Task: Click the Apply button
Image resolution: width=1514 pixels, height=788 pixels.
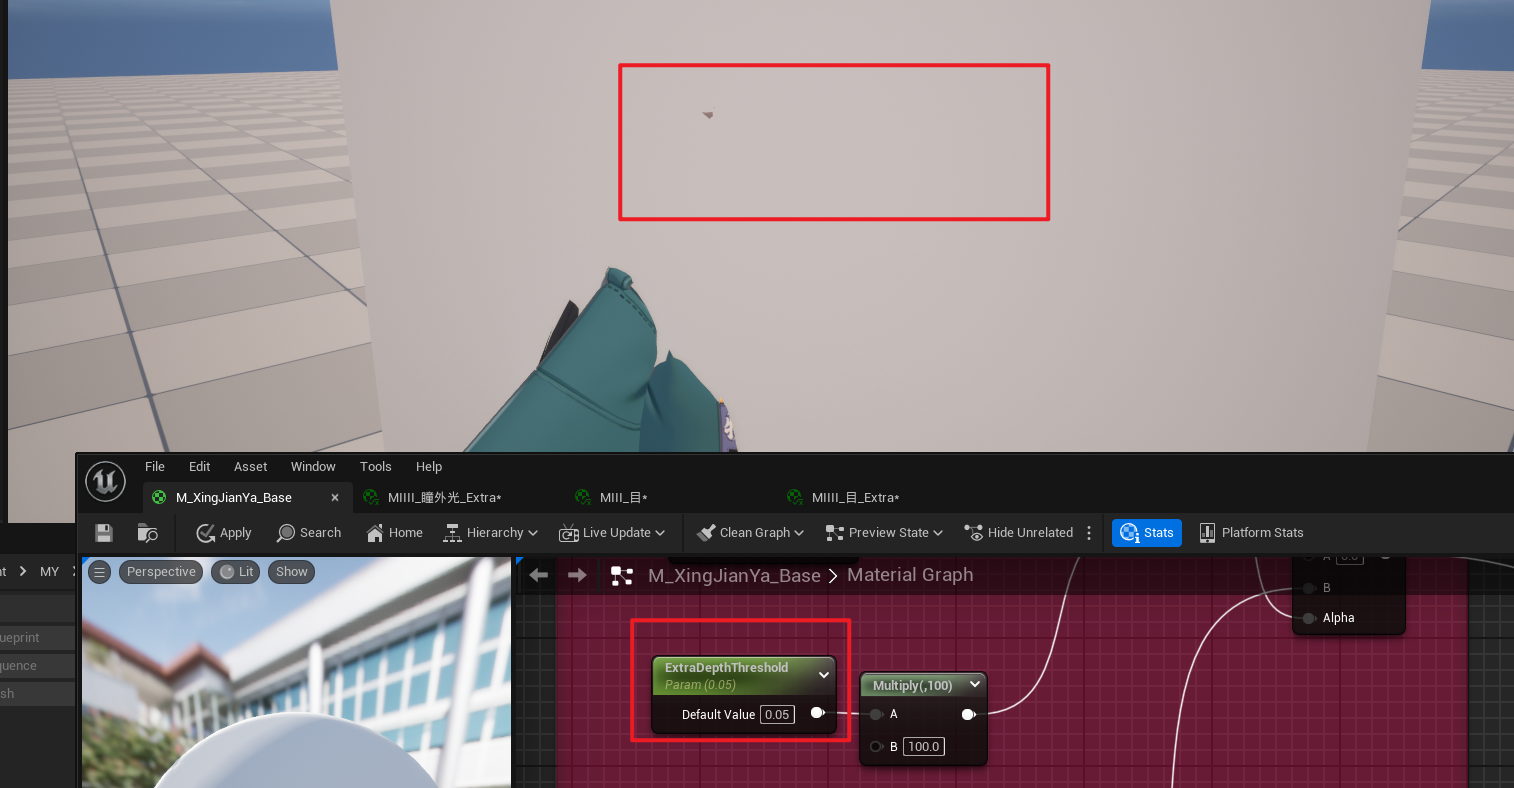Action: (224, 533)
